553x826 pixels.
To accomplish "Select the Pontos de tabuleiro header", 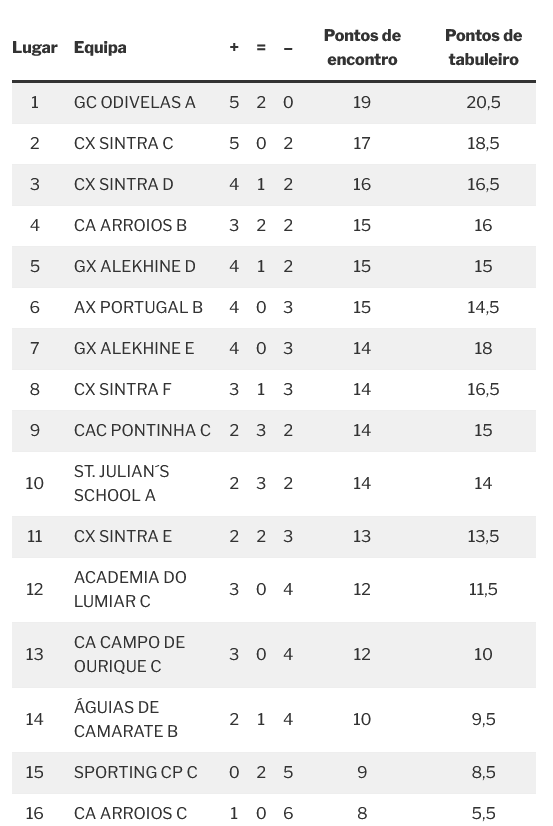I will [483, 47].
